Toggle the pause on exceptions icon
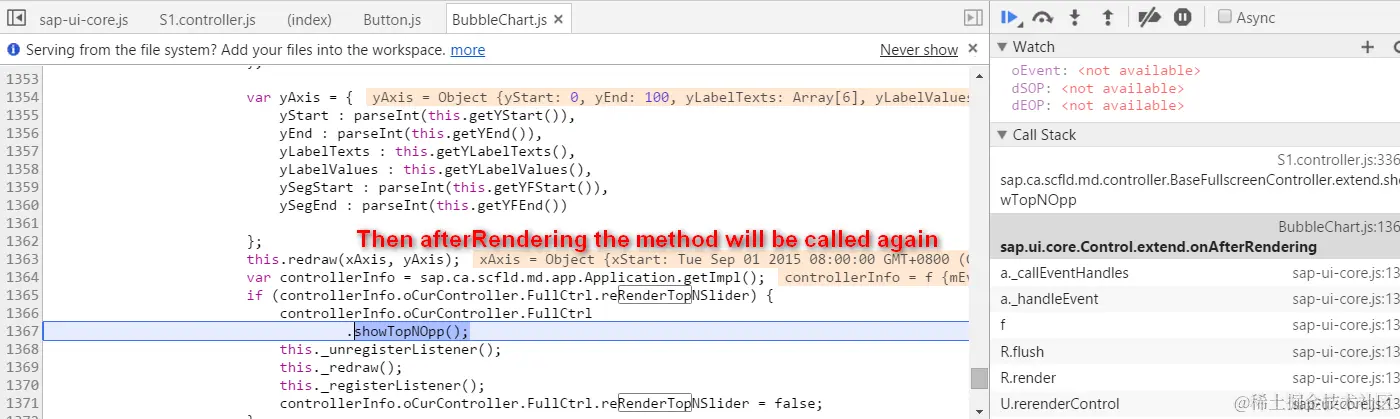Screen dimensions: 1400x419 click(x=1183, y=17)
